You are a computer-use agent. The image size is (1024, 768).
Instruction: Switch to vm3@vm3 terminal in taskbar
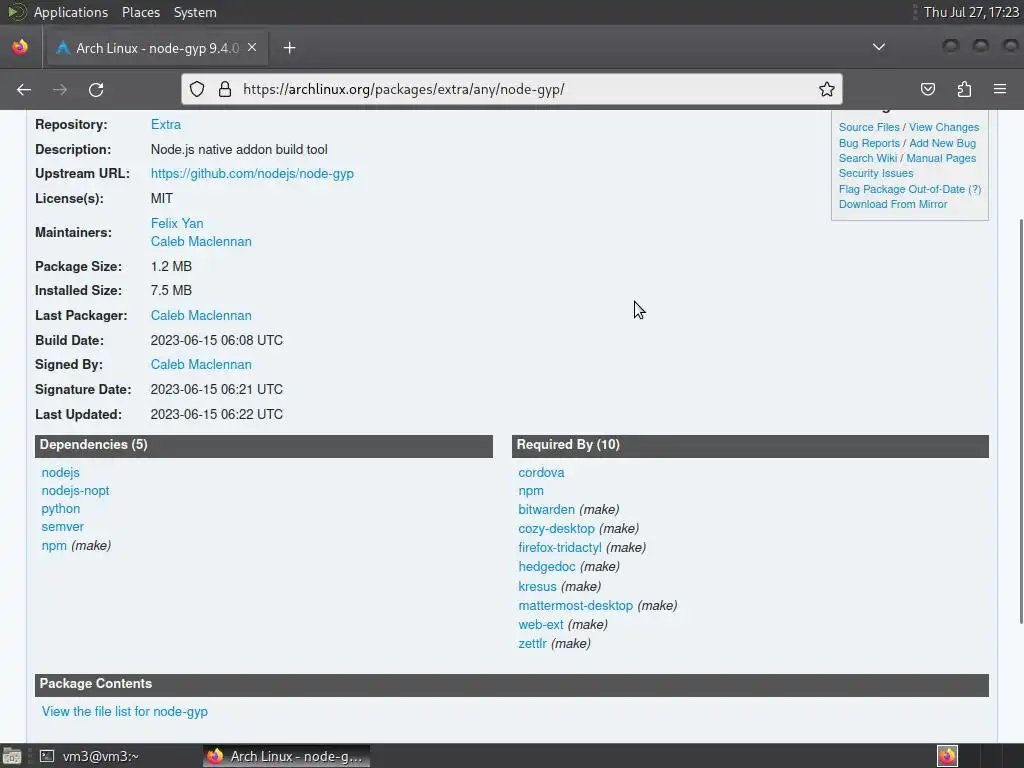[89, 756]
